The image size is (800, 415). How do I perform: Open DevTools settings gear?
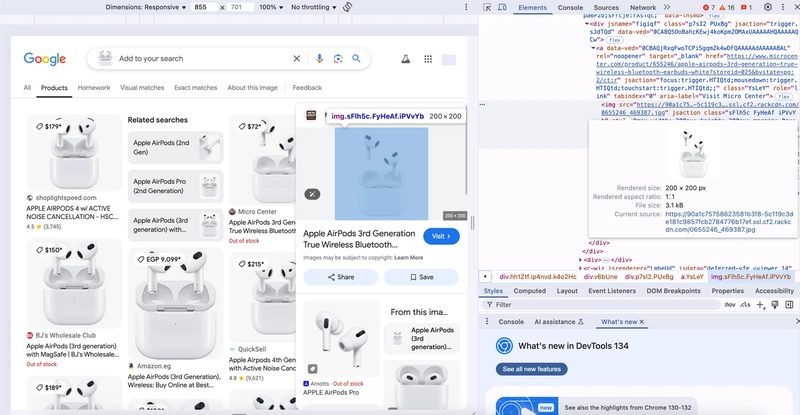(768, 7)
